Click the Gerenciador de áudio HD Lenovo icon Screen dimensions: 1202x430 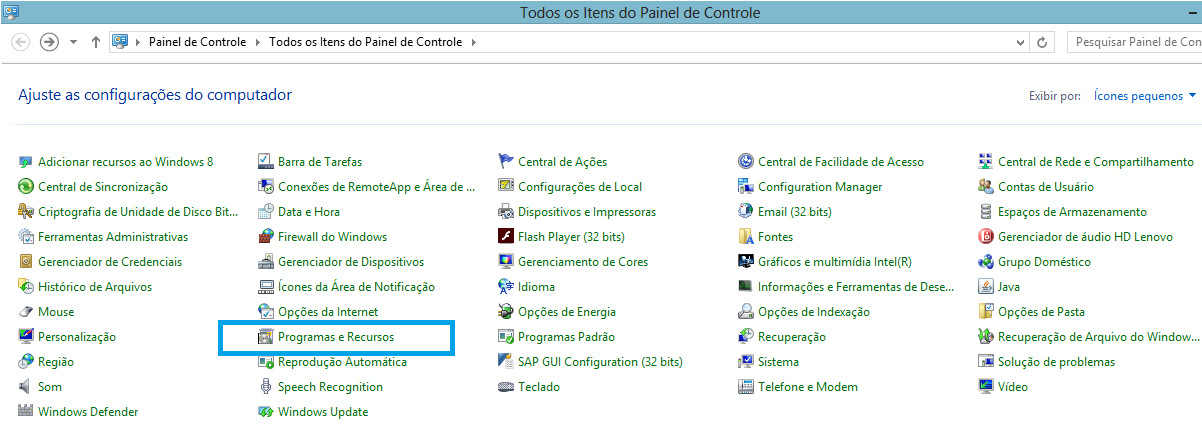click(986, 237)
